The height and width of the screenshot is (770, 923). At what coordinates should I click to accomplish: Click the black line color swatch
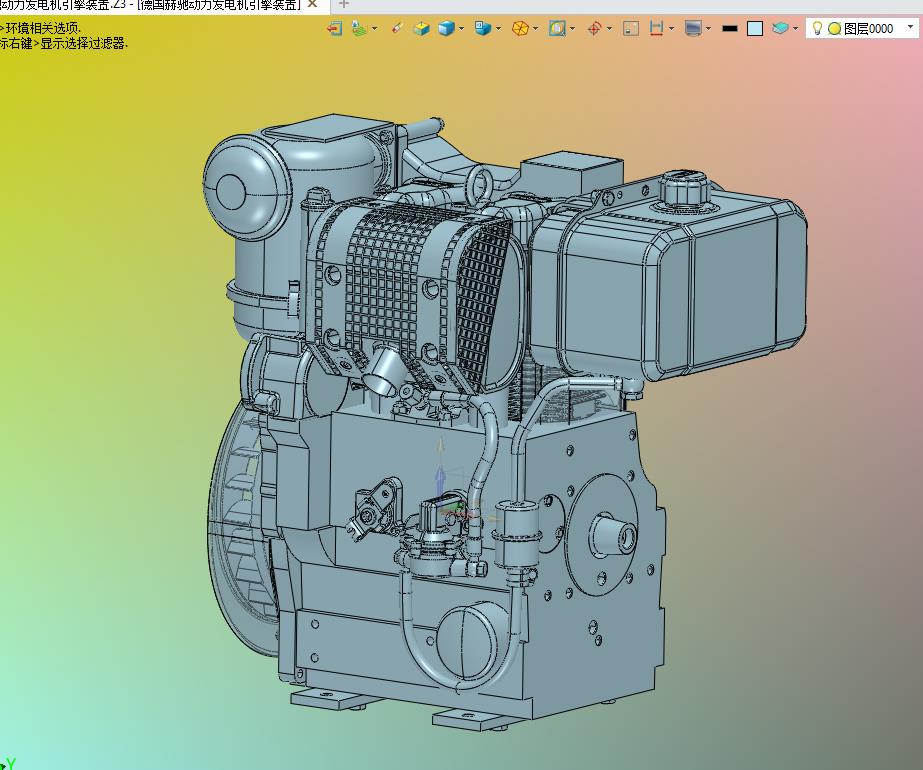pos(730,29)
